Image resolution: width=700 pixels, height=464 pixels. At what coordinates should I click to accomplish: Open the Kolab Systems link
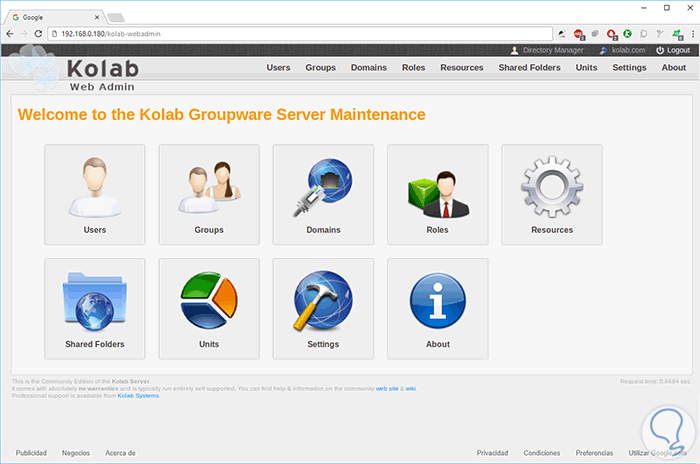coord(138,396)
